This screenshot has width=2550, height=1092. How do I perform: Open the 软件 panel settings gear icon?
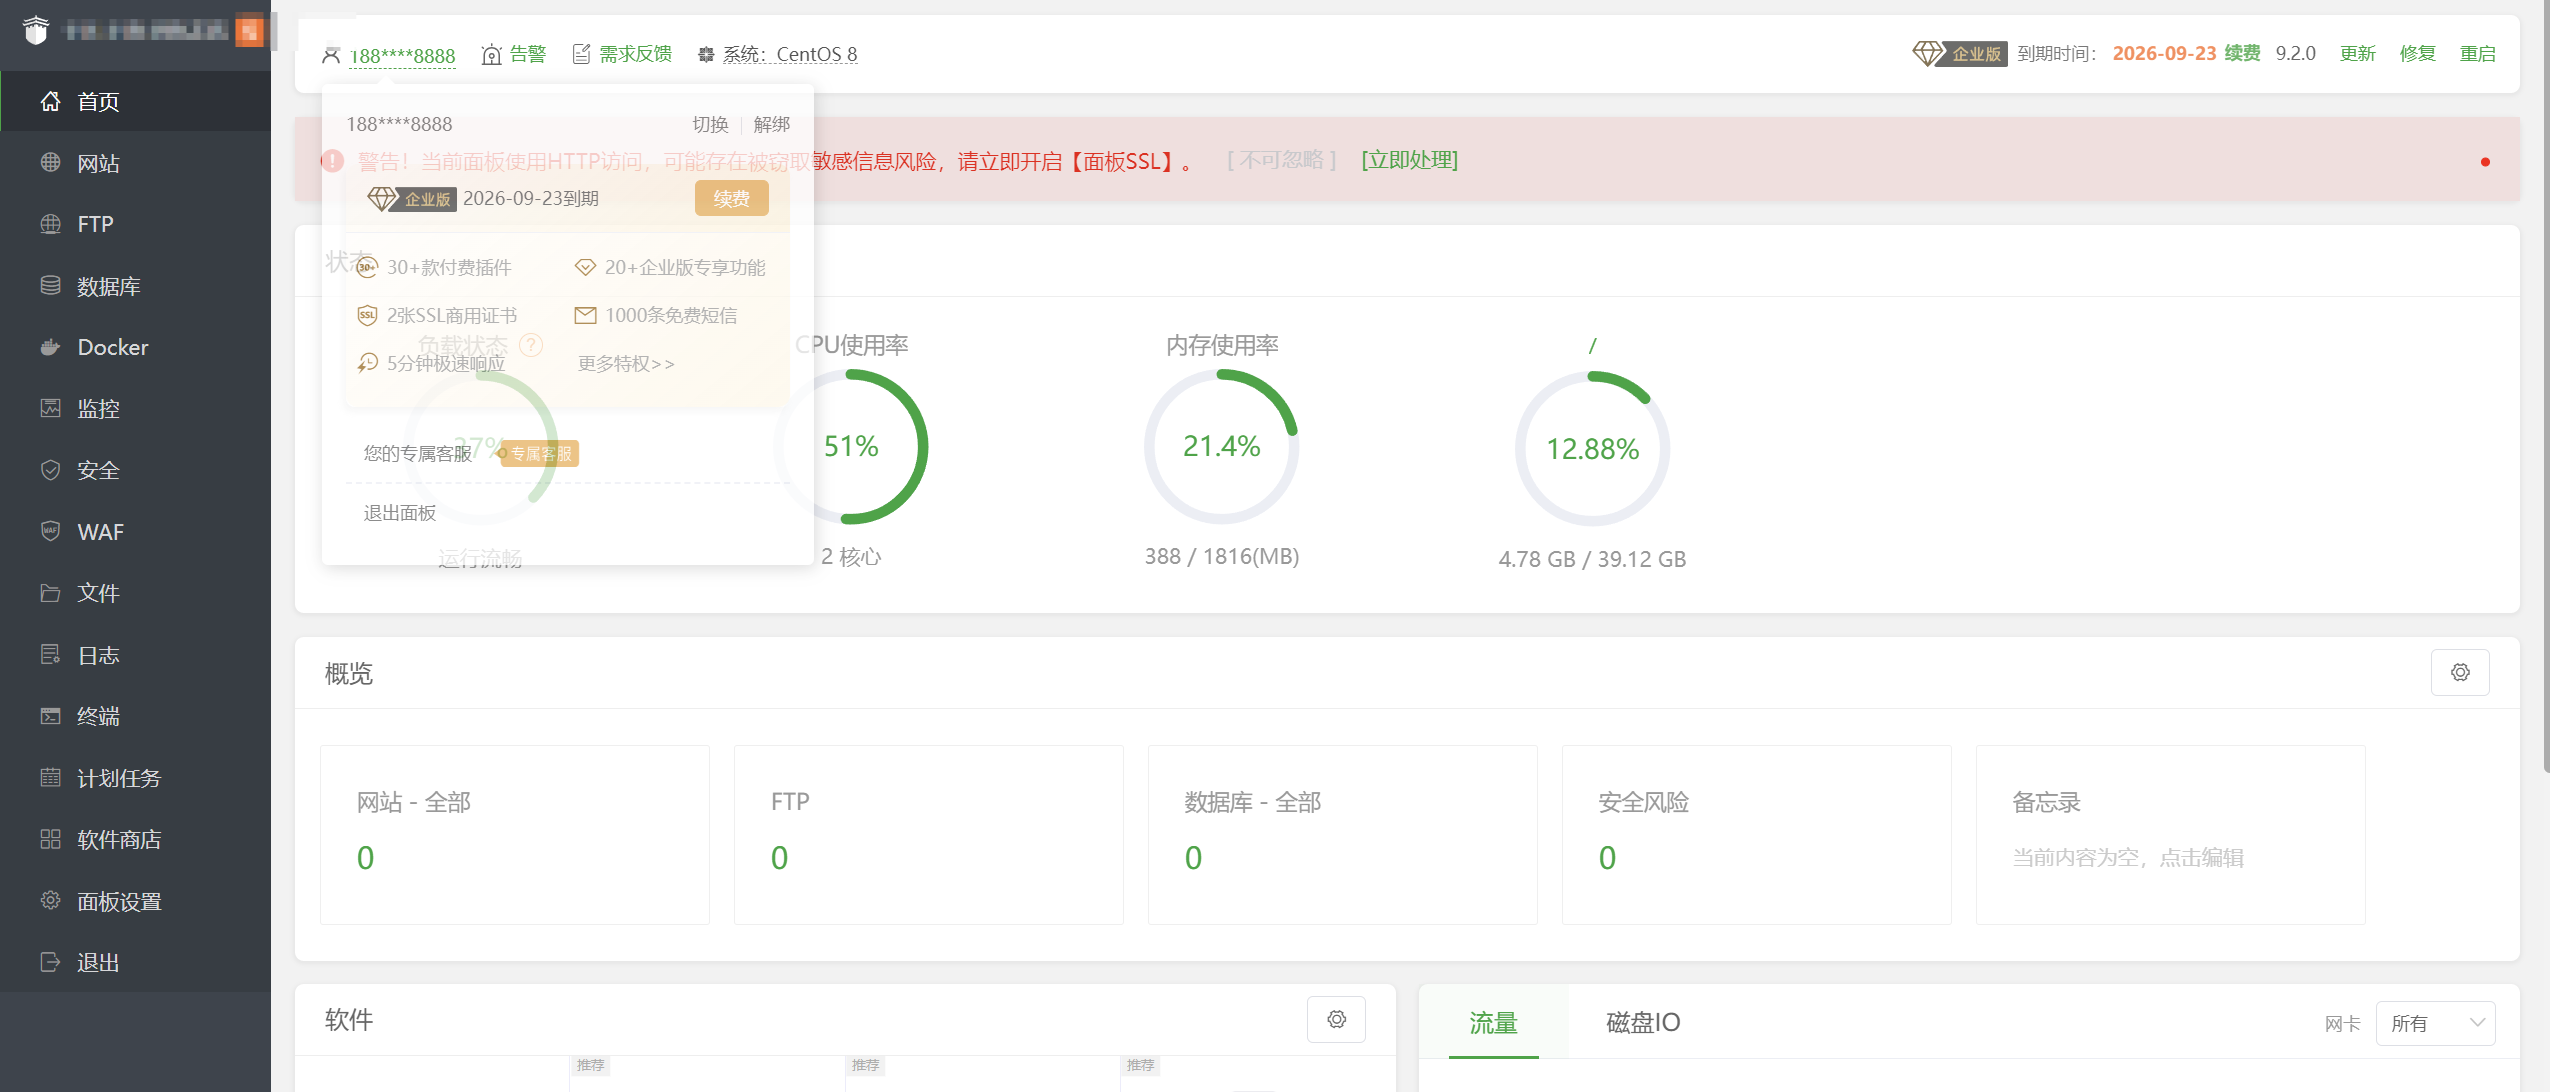point(1336,1019)
